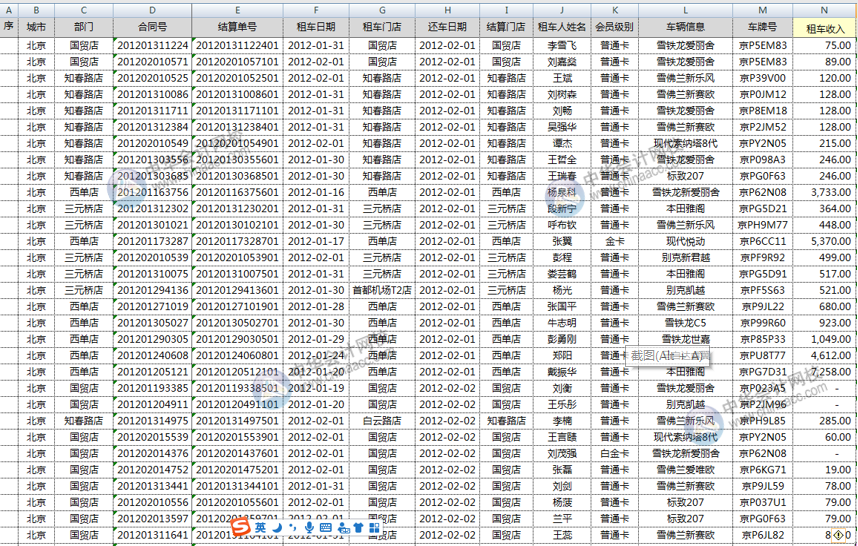The image size is (858, 546).
Task: Toggle half/full width moon icon
Action: (x=278, y=527)
